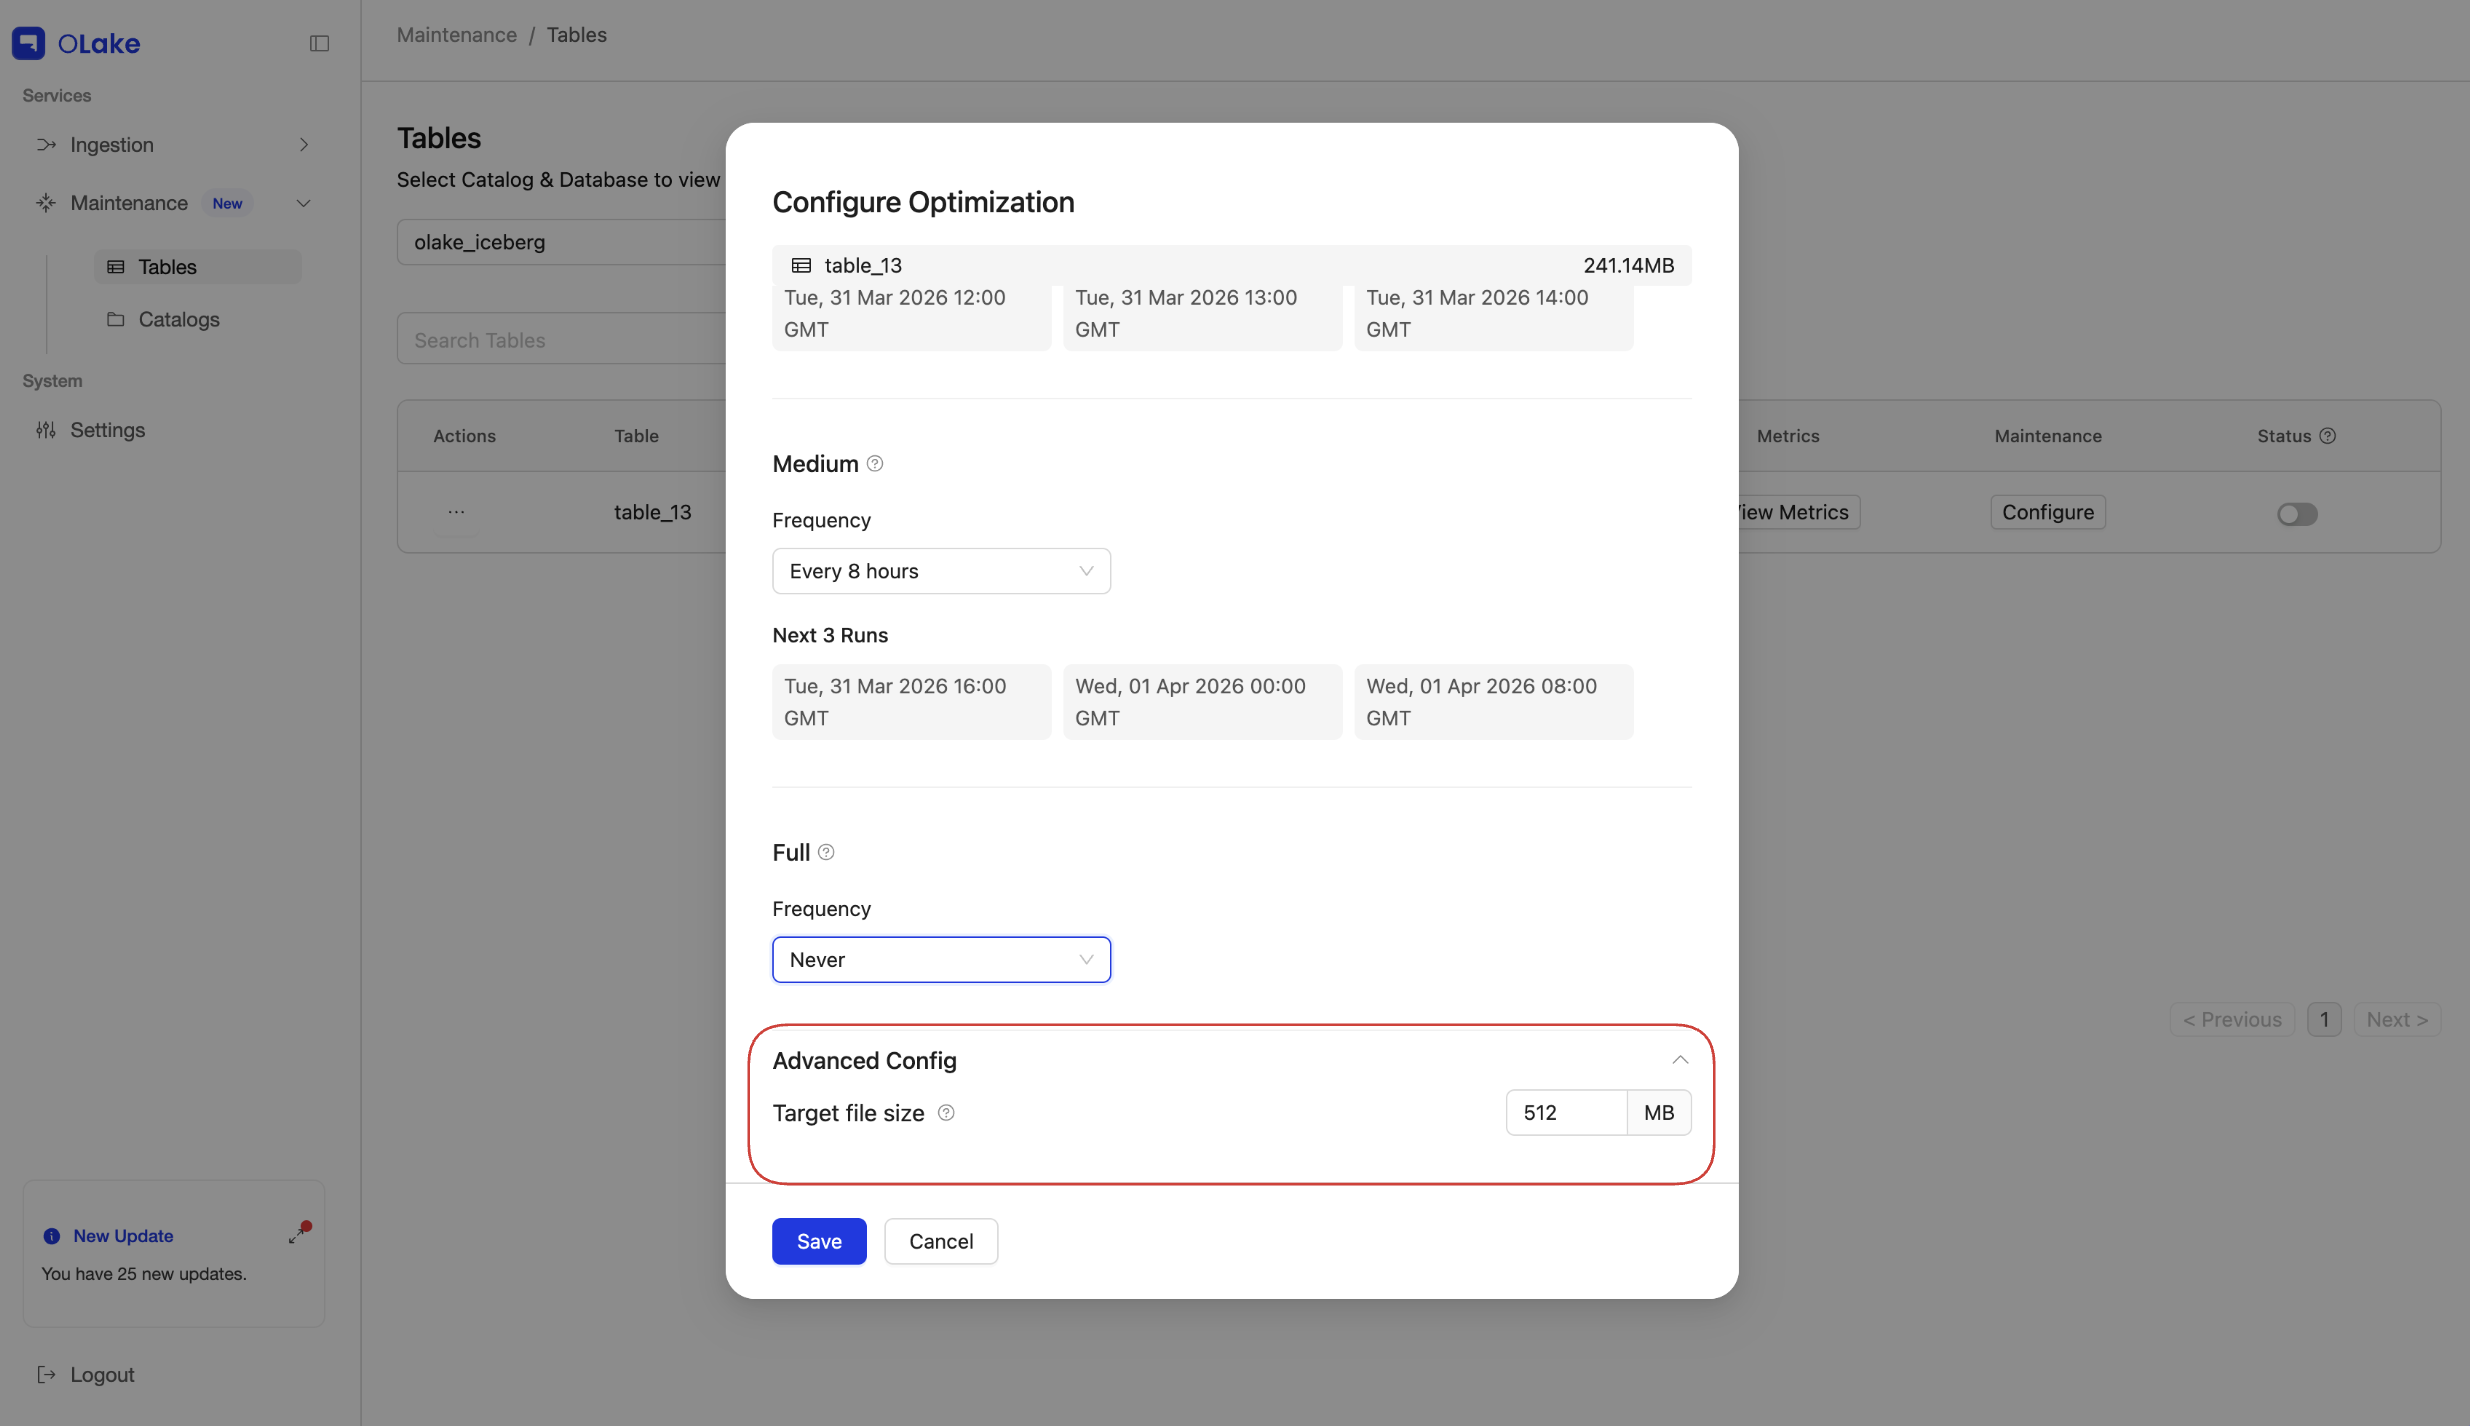Collapse the Advanced Config section
This screenshot has height=1426, width=2470.
pyautogui.click(x=1678, y=1059)
